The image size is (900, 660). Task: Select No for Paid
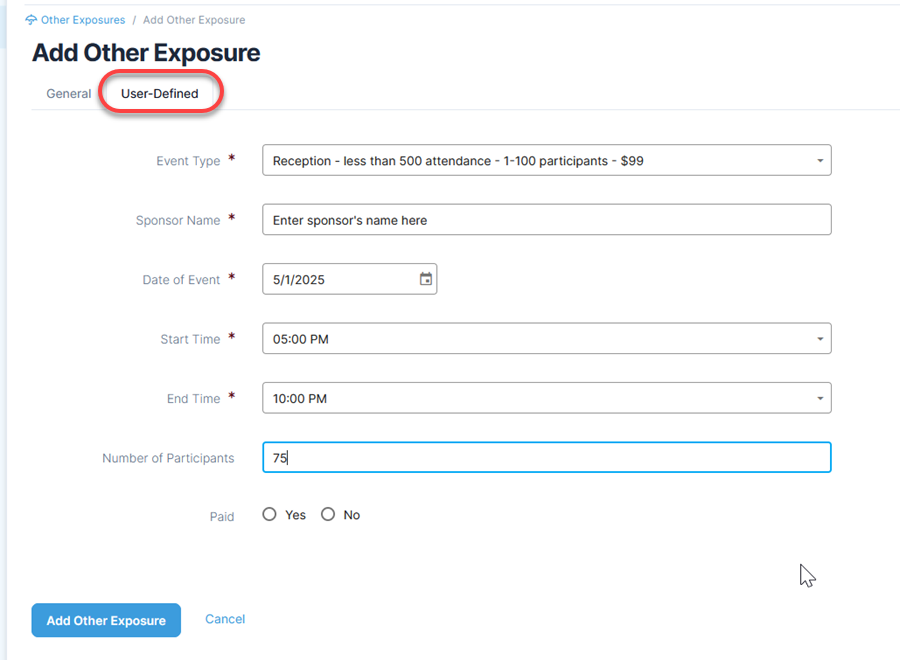(328, 514)
